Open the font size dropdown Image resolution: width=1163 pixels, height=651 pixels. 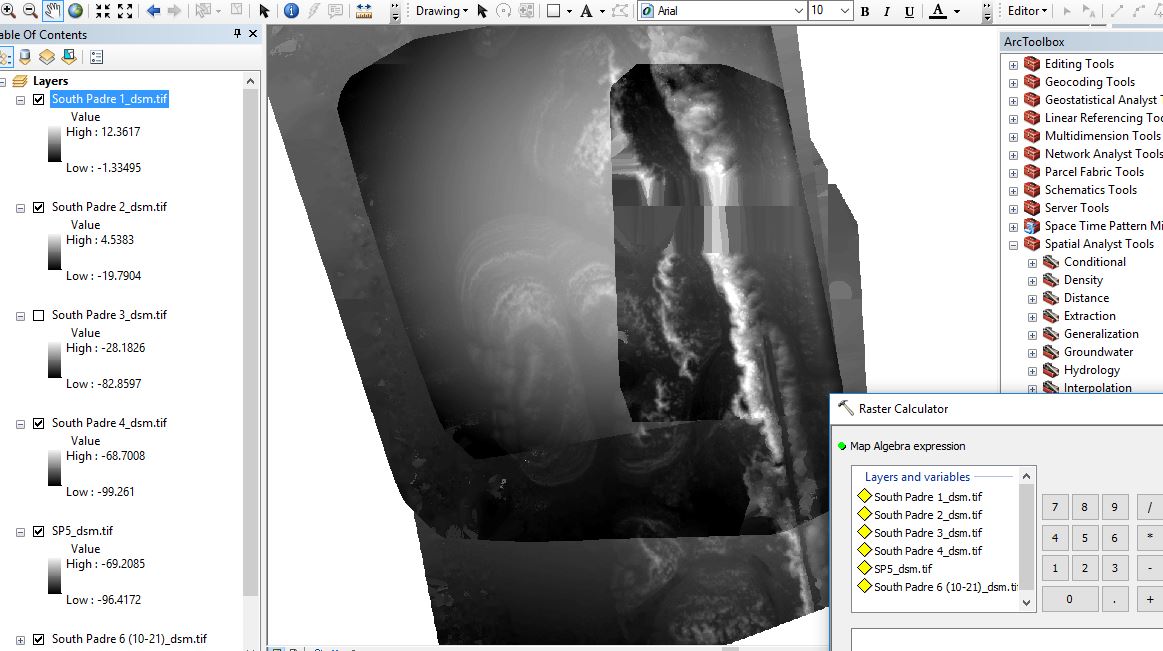pos(845,10)
